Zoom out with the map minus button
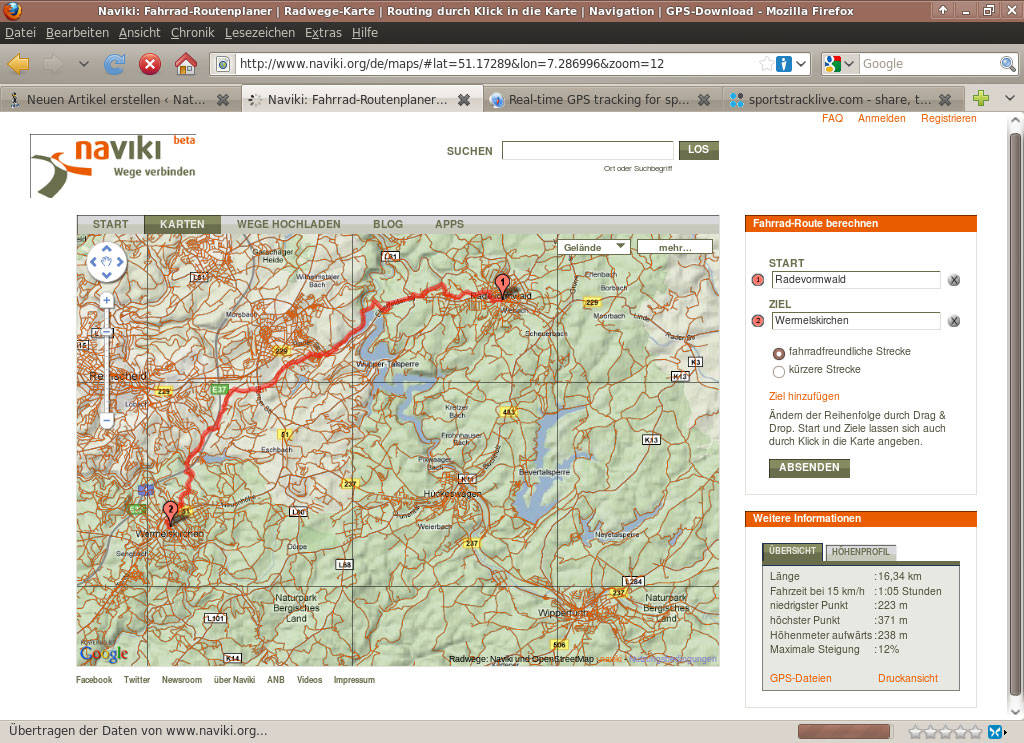The image size is (1024, 743). click(106, 421)
